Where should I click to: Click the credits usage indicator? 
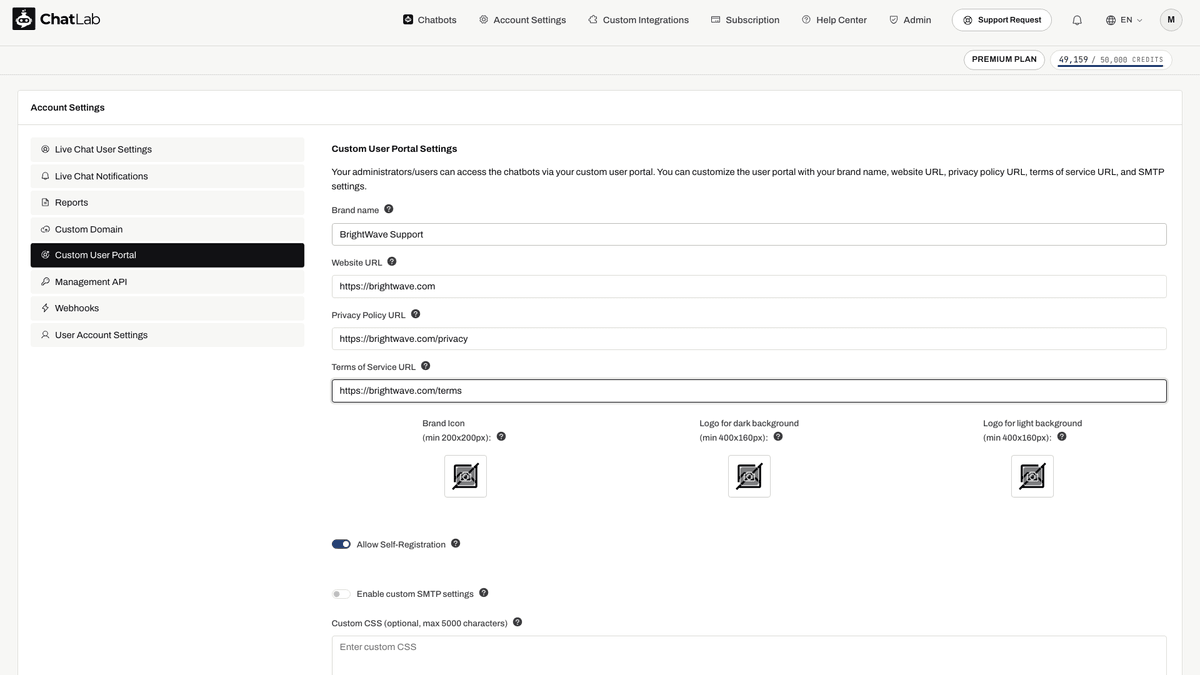pyautogui.click(x=1111, y=59)
